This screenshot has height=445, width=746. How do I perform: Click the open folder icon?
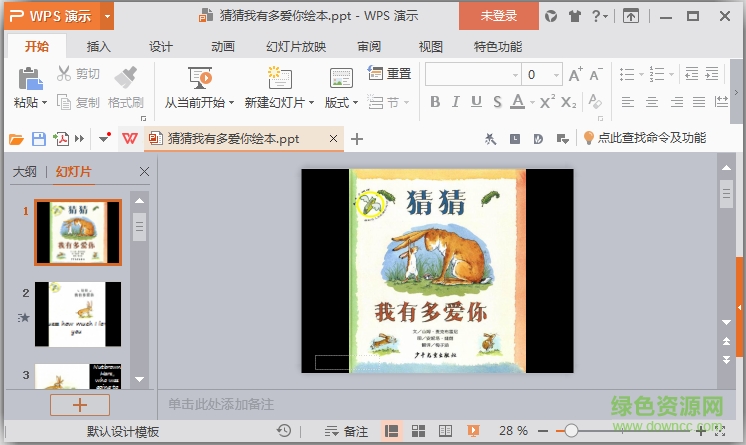[x=16, y=139]
